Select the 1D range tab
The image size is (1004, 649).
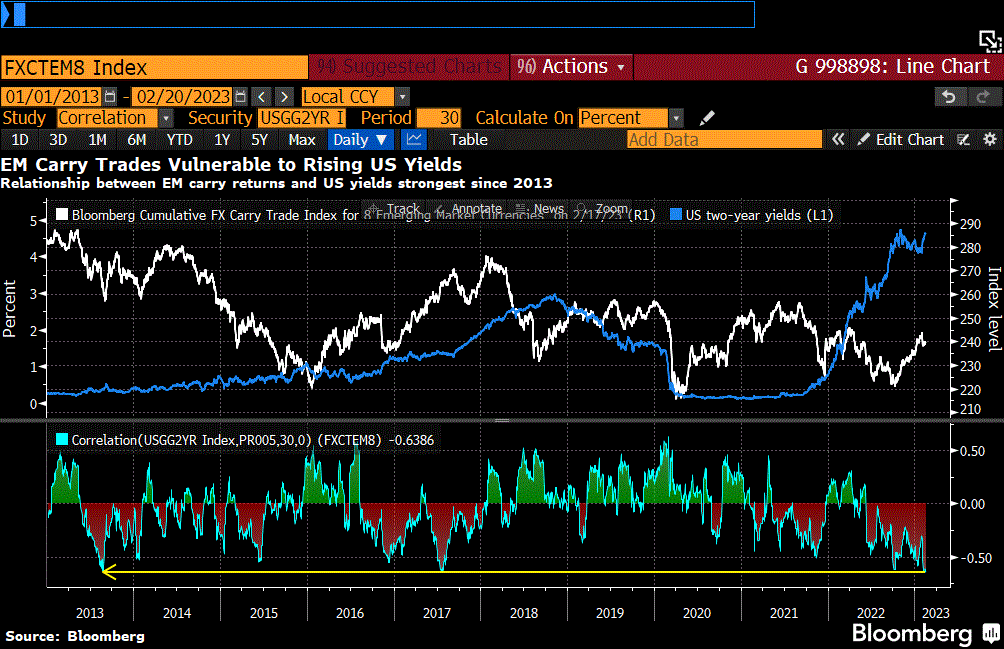[x=20, y=140]
